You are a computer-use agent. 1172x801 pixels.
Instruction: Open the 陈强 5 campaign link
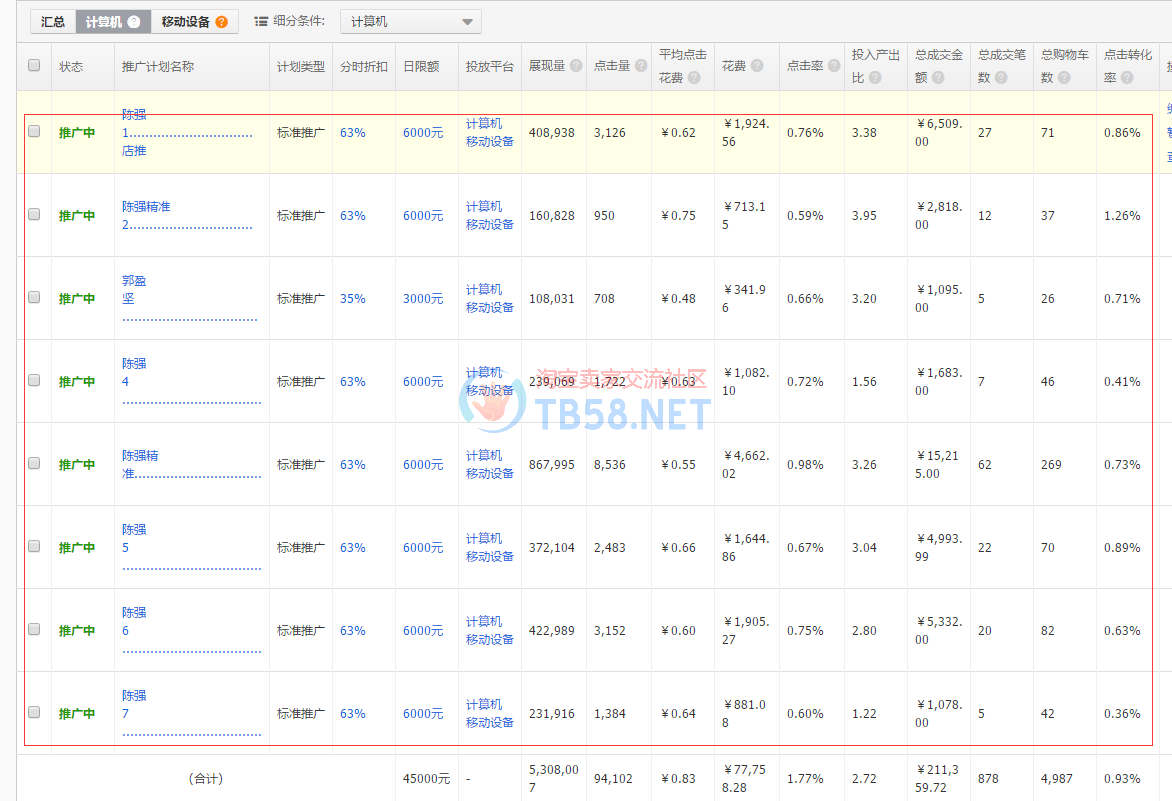134,530
